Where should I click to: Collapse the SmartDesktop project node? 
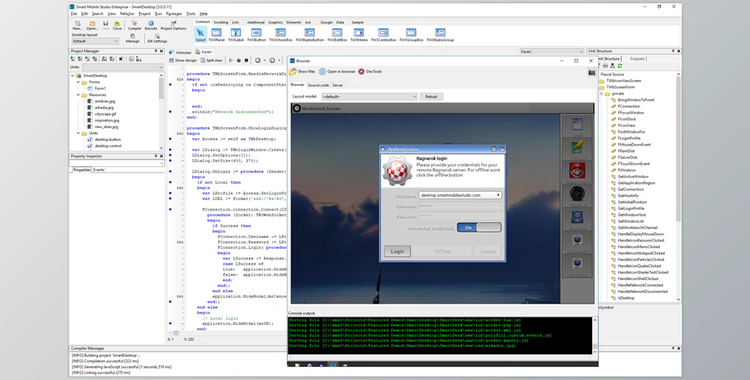pyautogui.click(x=73, y=76)
